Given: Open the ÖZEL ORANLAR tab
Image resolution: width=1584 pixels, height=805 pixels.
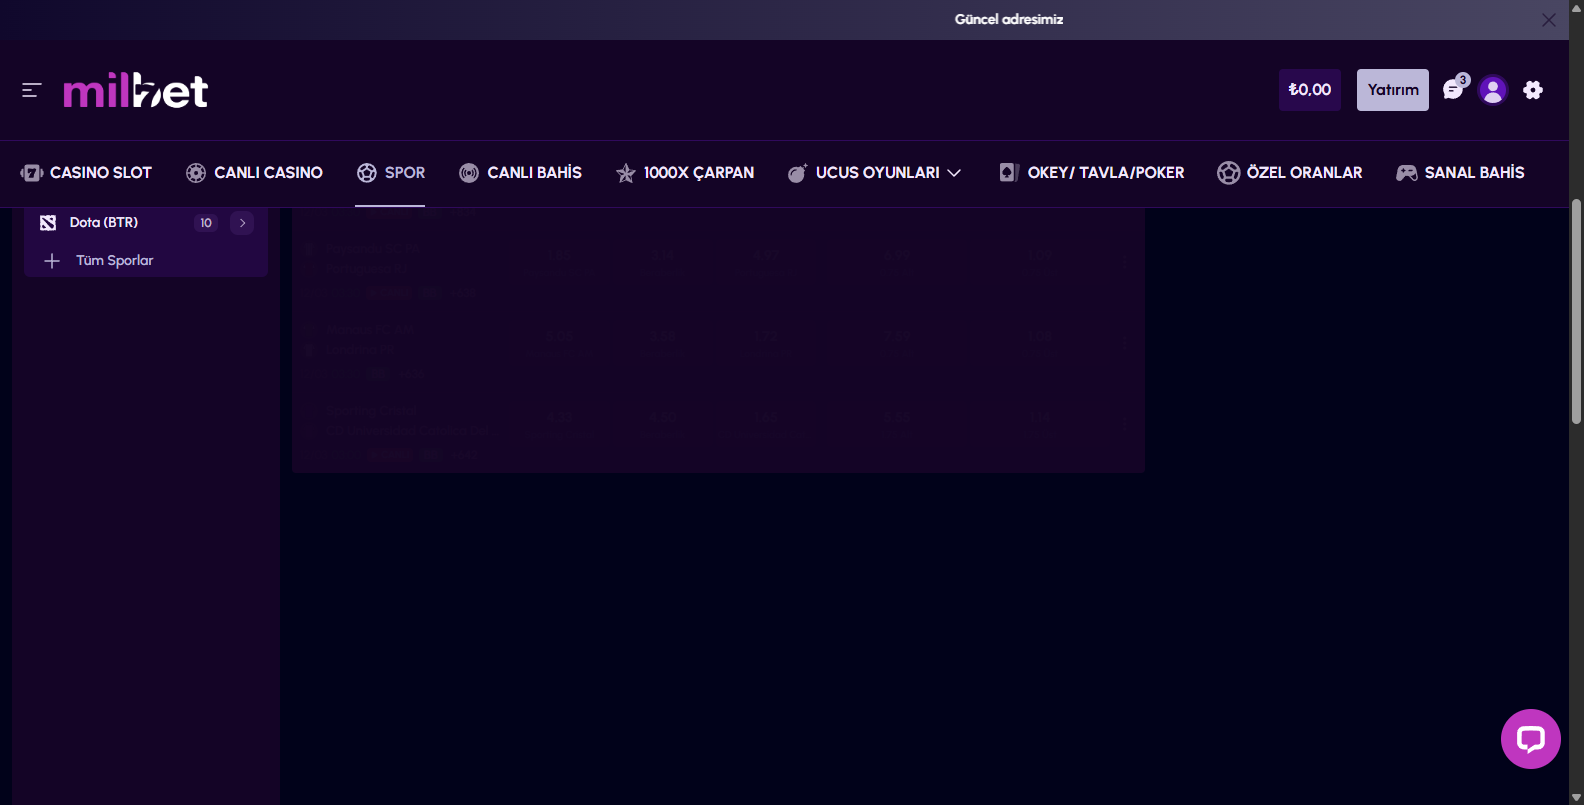Looking at the screenshot, I should [1290, 173].
